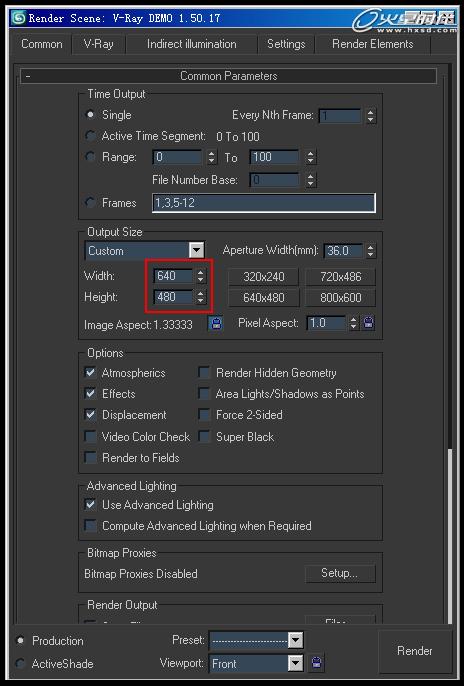Lock the viewport selection icon
Image resolution: width=464 pixels, height=686 pixels.
coord(317,663)
